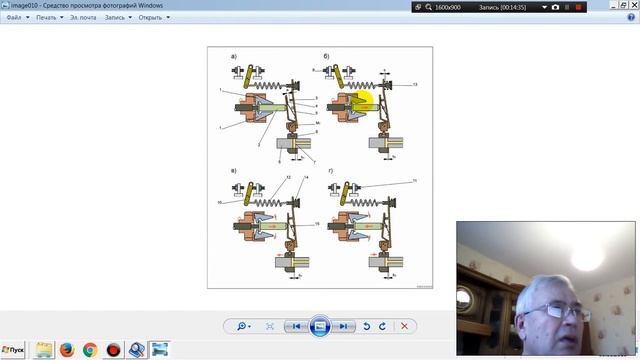Take a snapshot with recorder camera icon
This screenshot has width=640, height=360.
[x=556, y=7]
